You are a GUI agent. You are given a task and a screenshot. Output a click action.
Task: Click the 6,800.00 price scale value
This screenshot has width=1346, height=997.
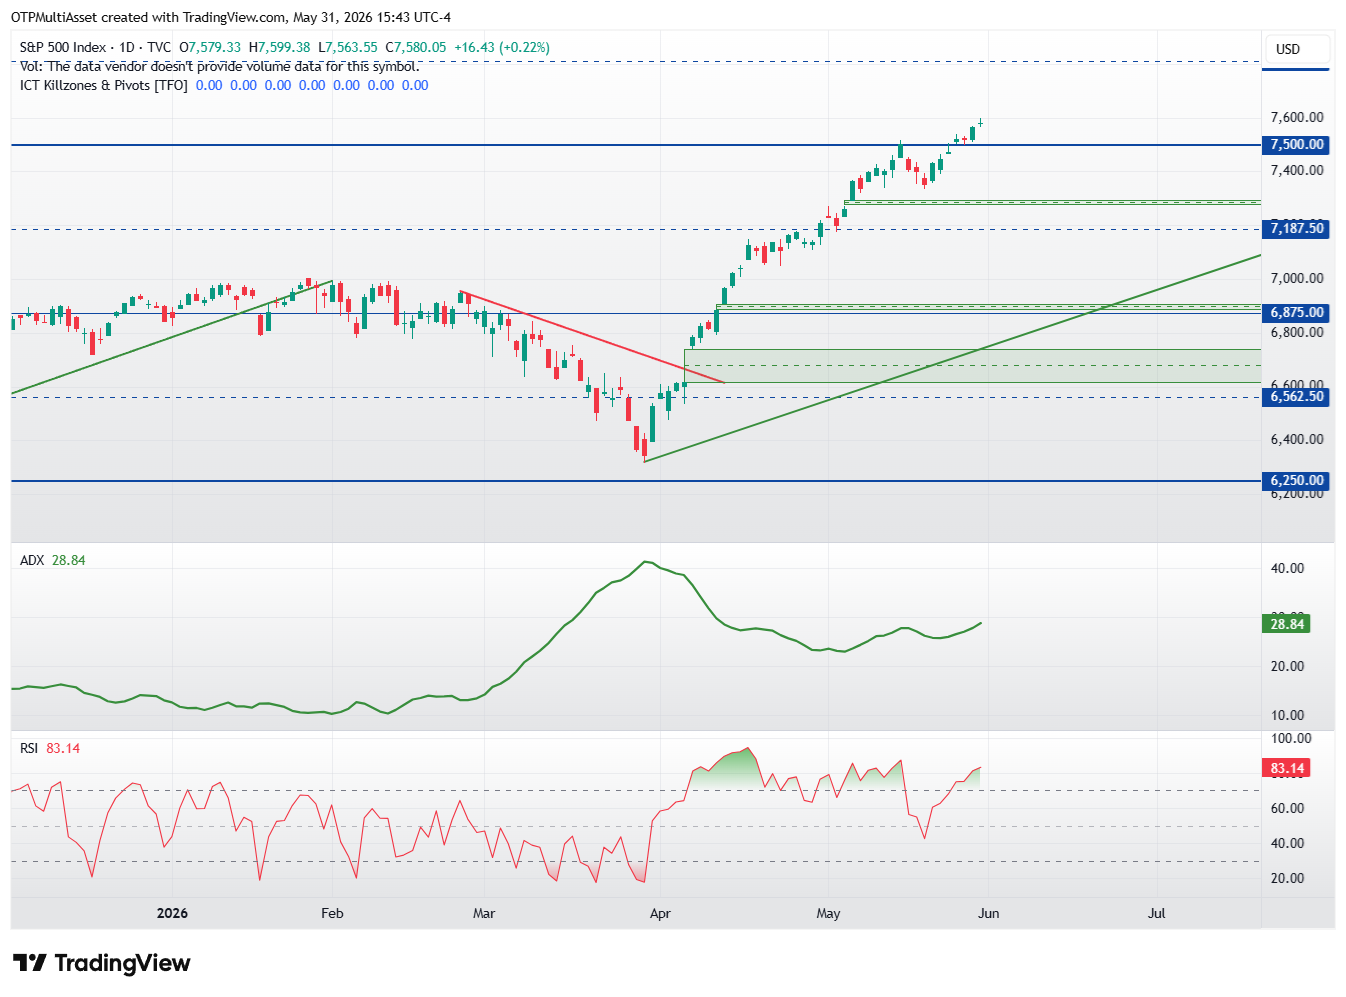point(1297,332)
